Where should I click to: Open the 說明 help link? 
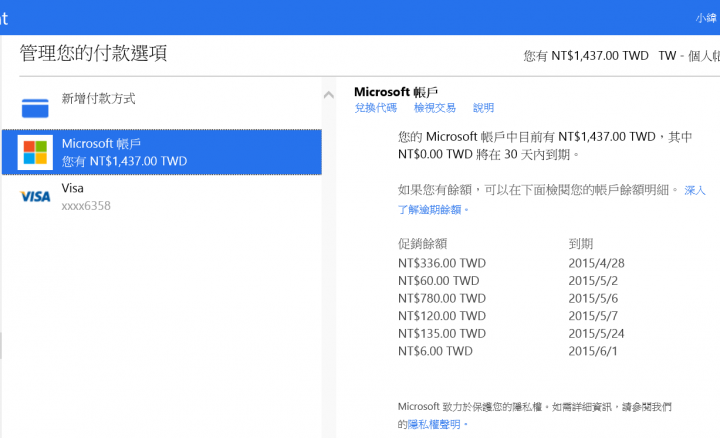(484, 108)
